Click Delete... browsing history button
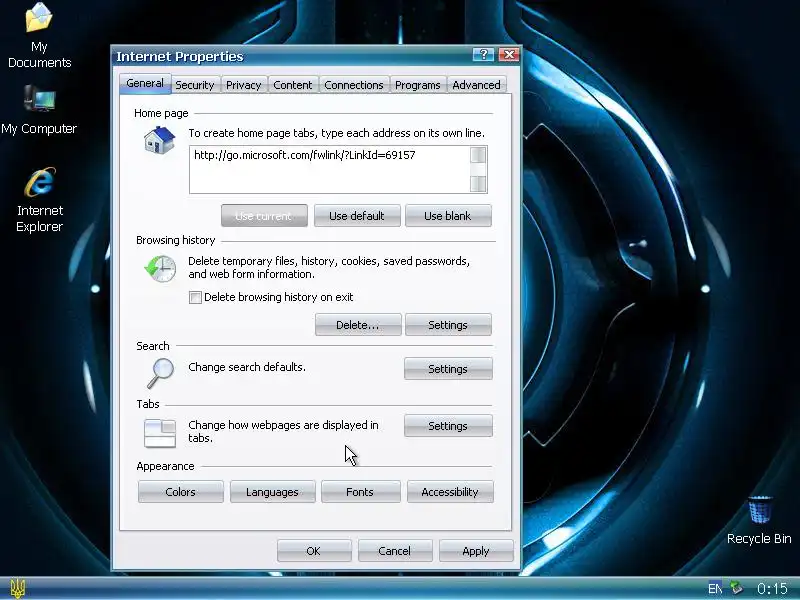 pyautogui.click(x=358, y=325)
